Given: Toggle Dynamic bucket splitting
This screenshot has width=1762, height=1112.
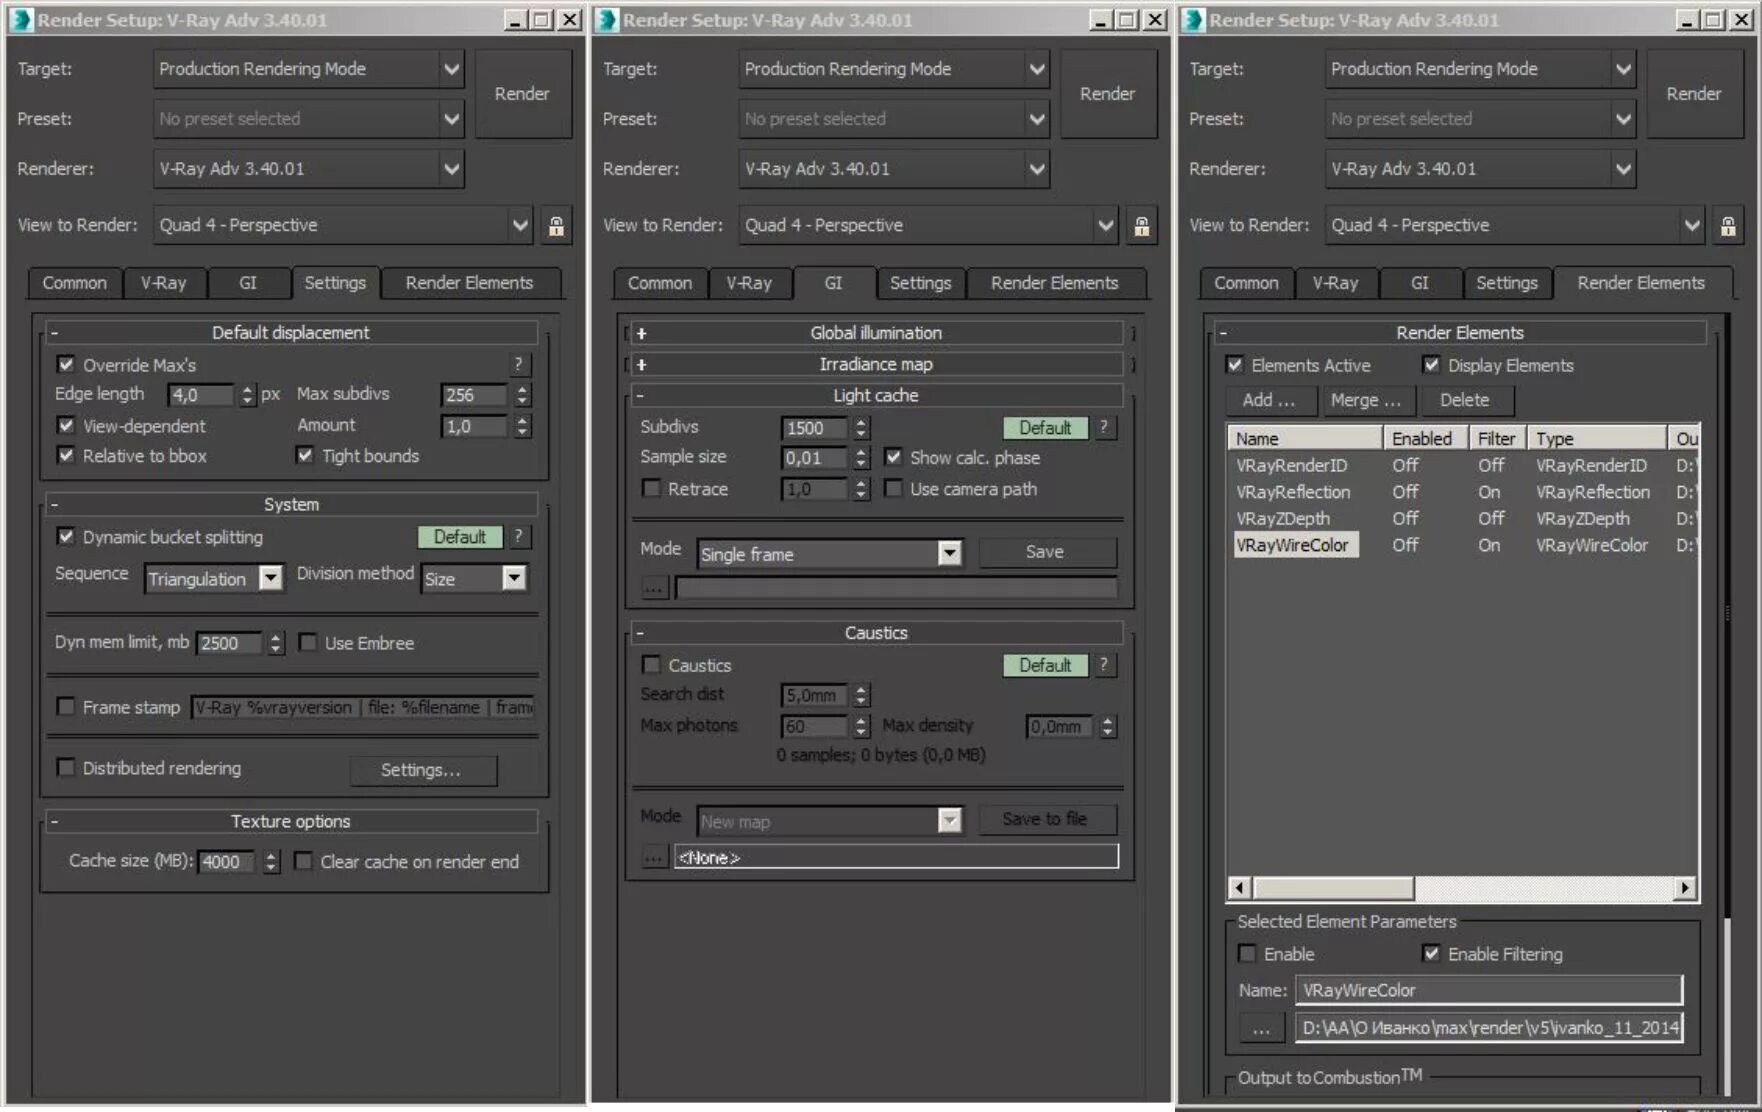Looking at the screenshot, I should click(x=66, y=537).
